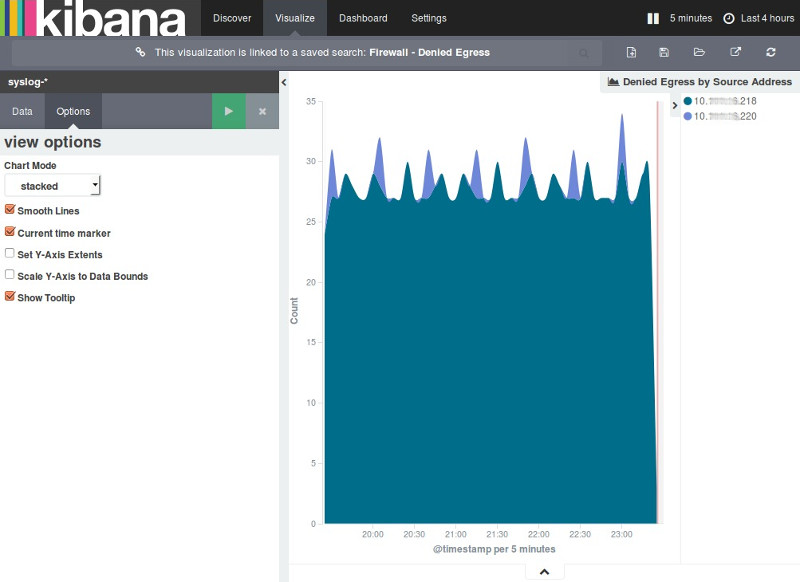Uncheck the Smooth Lines checkbox

[x=10, y=210]
